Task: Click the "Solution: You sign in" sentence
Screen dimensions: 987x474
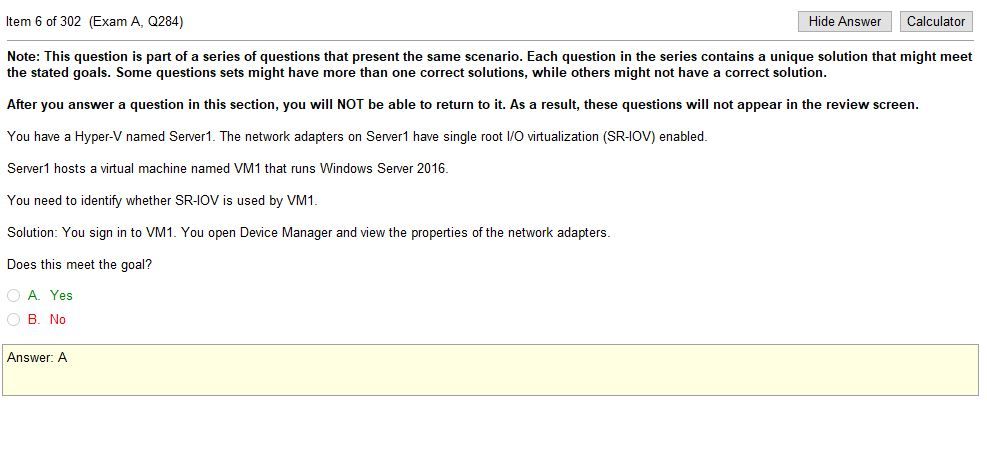Action: click(x=308, y=232)
